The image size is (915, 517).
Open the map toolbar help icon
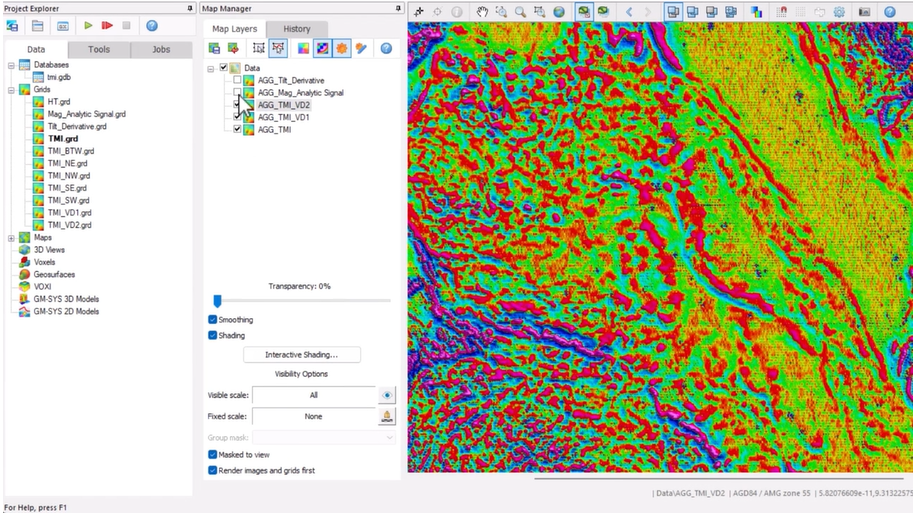coord(890,12)
